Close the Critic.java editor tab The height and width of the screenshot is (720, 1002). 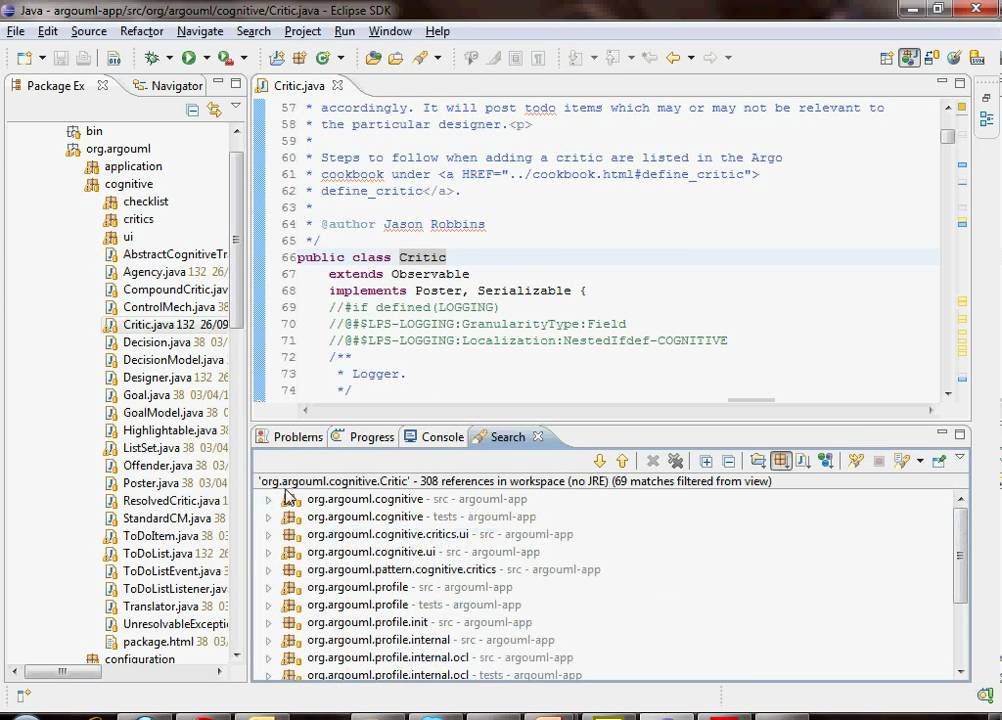337,85
